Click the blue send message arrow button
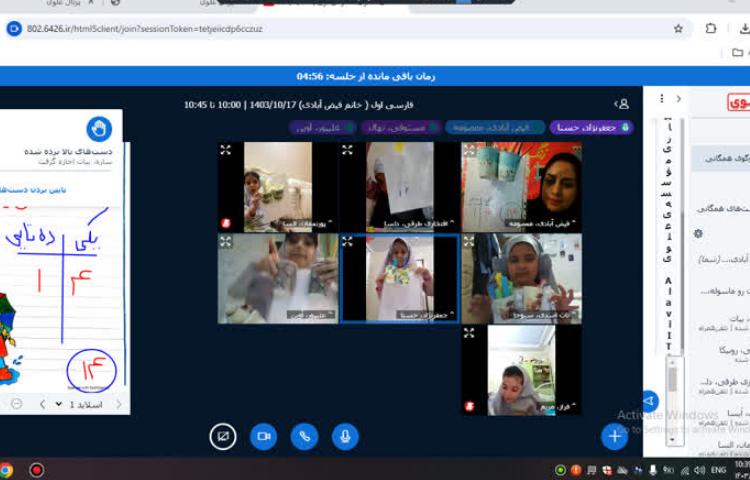 pyautogui.click(x=650, y=401)
